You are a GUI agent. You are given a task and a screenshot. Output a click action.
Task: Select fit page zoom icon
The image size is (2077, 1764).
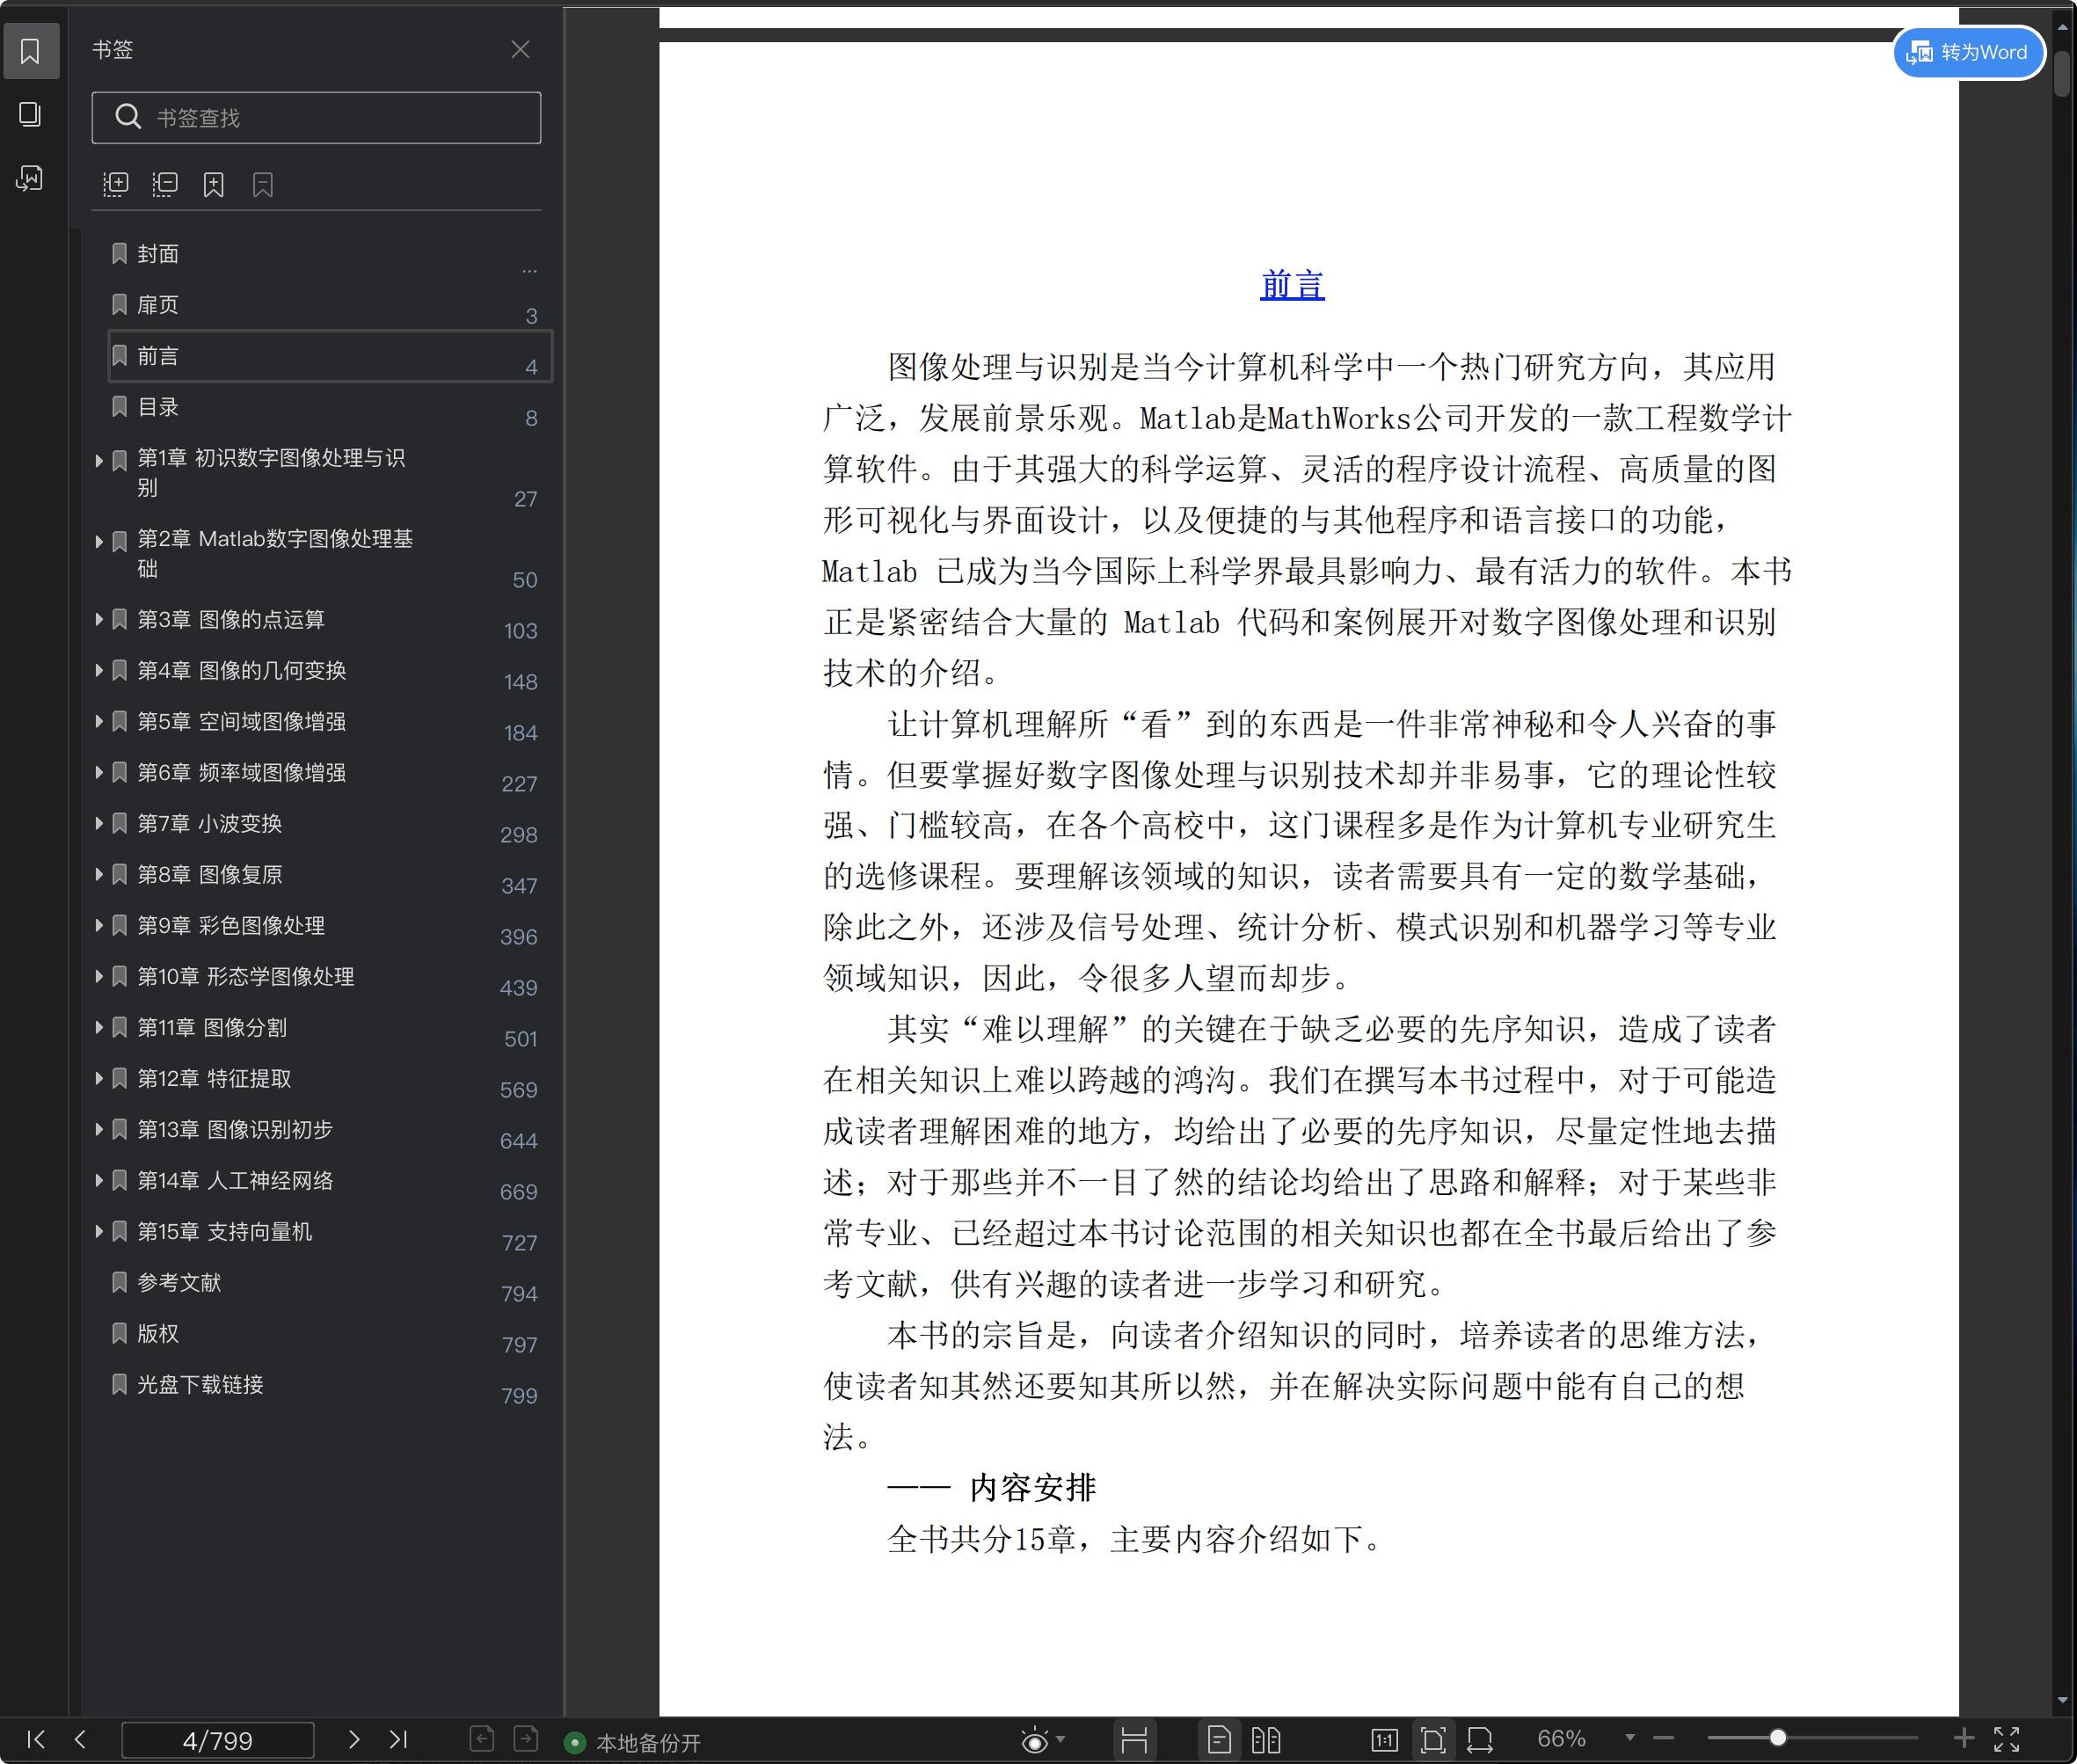(1433, 1740)
